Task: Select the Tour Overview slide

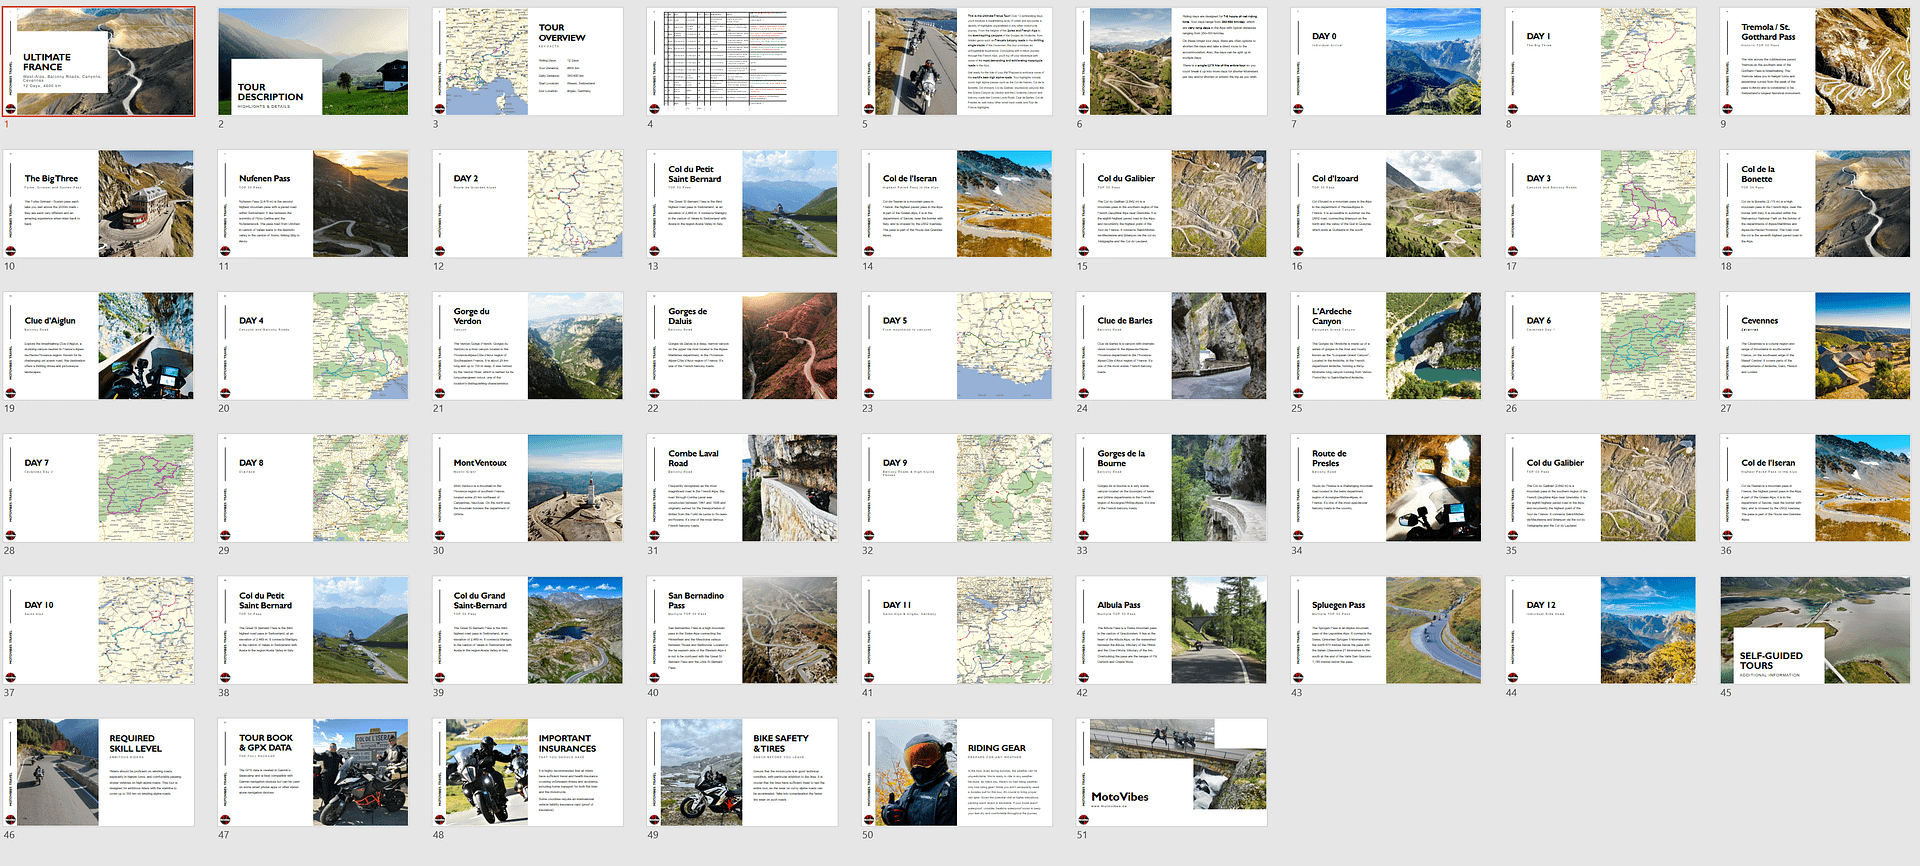Action: 528,62
